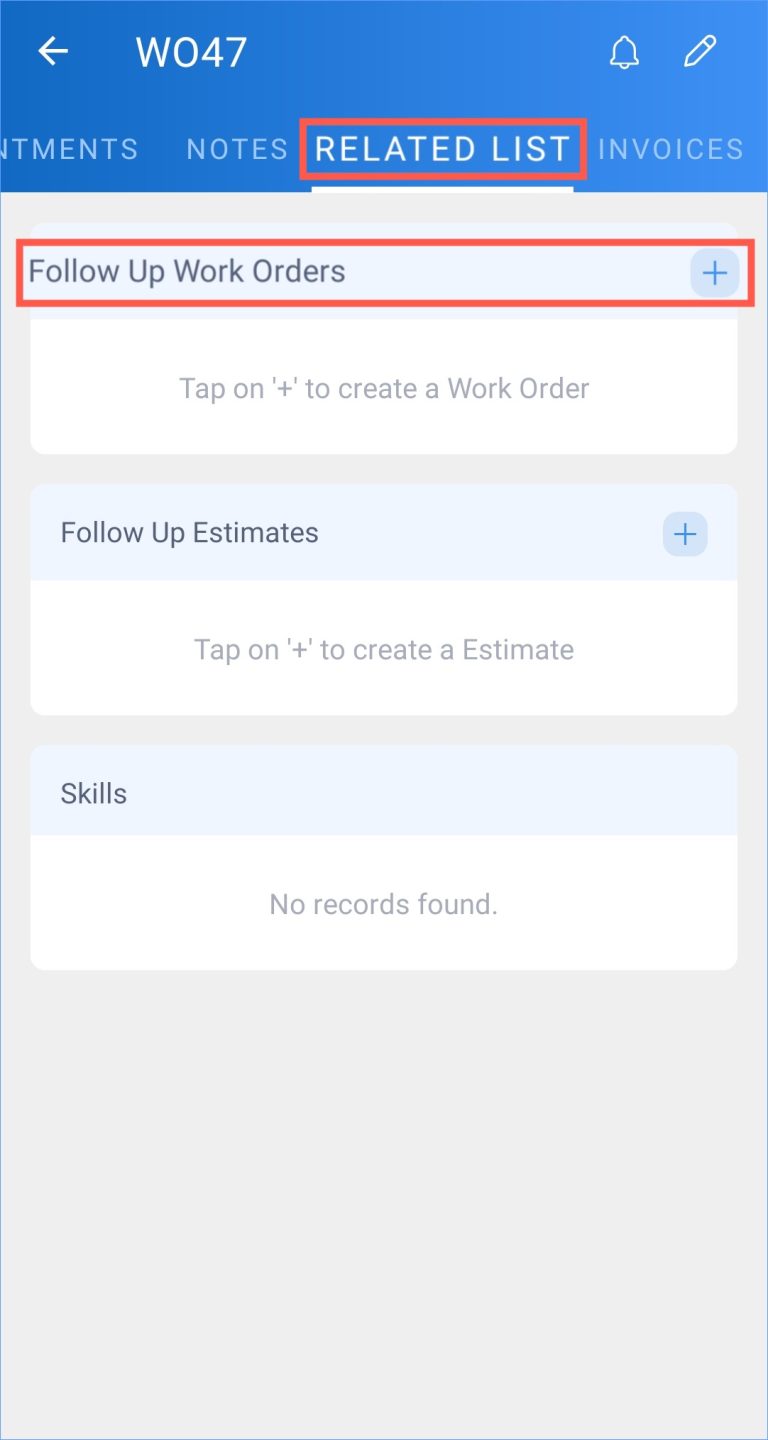Open notifications from the top bar
Screen dimensions: 768x1440
click(624, 51)
